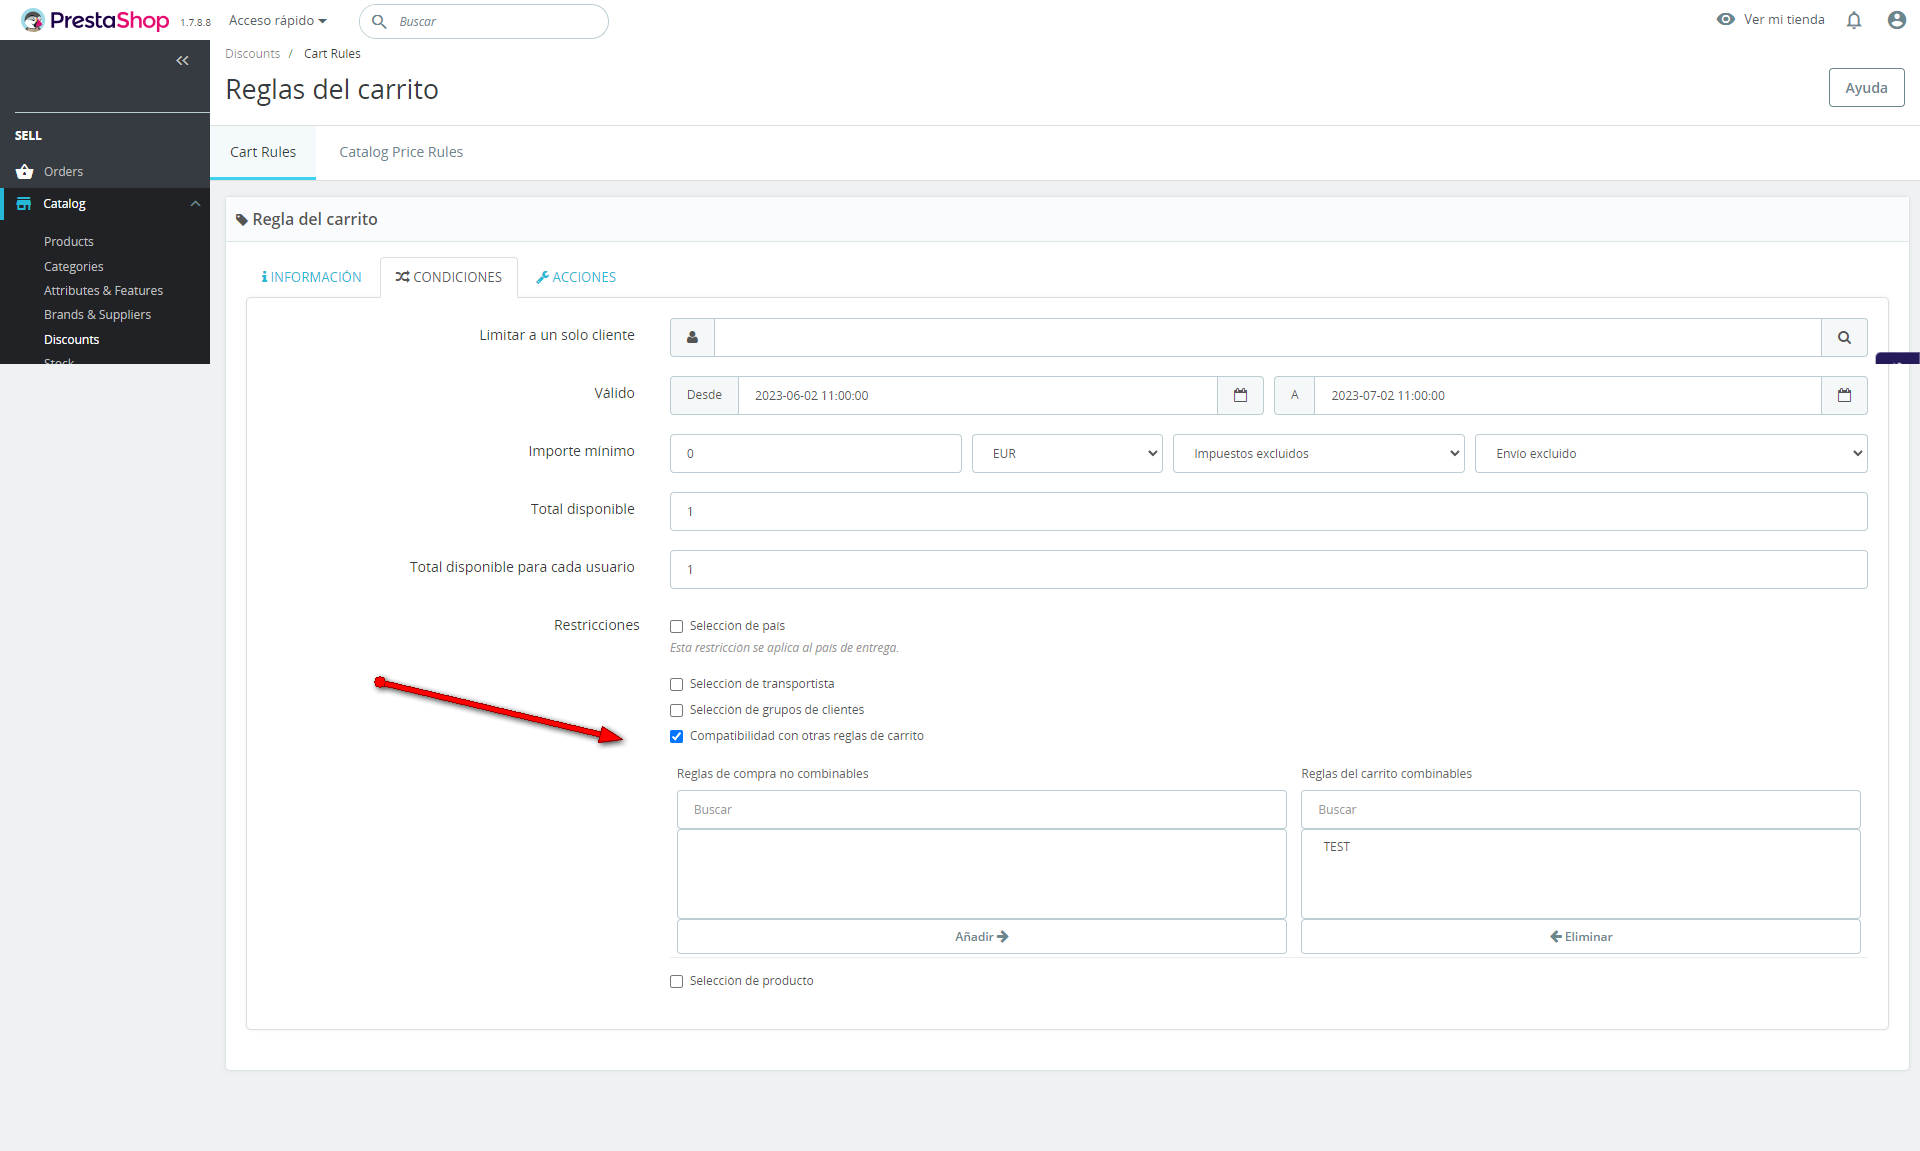Click the Total disponible input field
Image resolution: width=1920 pixels, height=1151 pixels.
click(x=1268, y=512)
